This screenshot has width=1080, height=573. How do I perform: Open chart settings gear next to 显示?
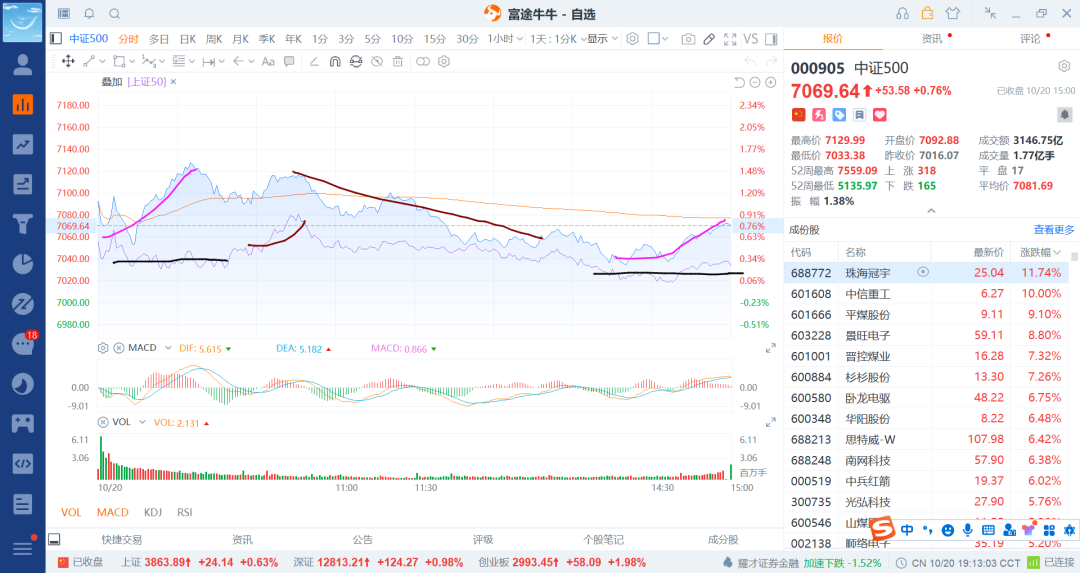pos(632,39)
